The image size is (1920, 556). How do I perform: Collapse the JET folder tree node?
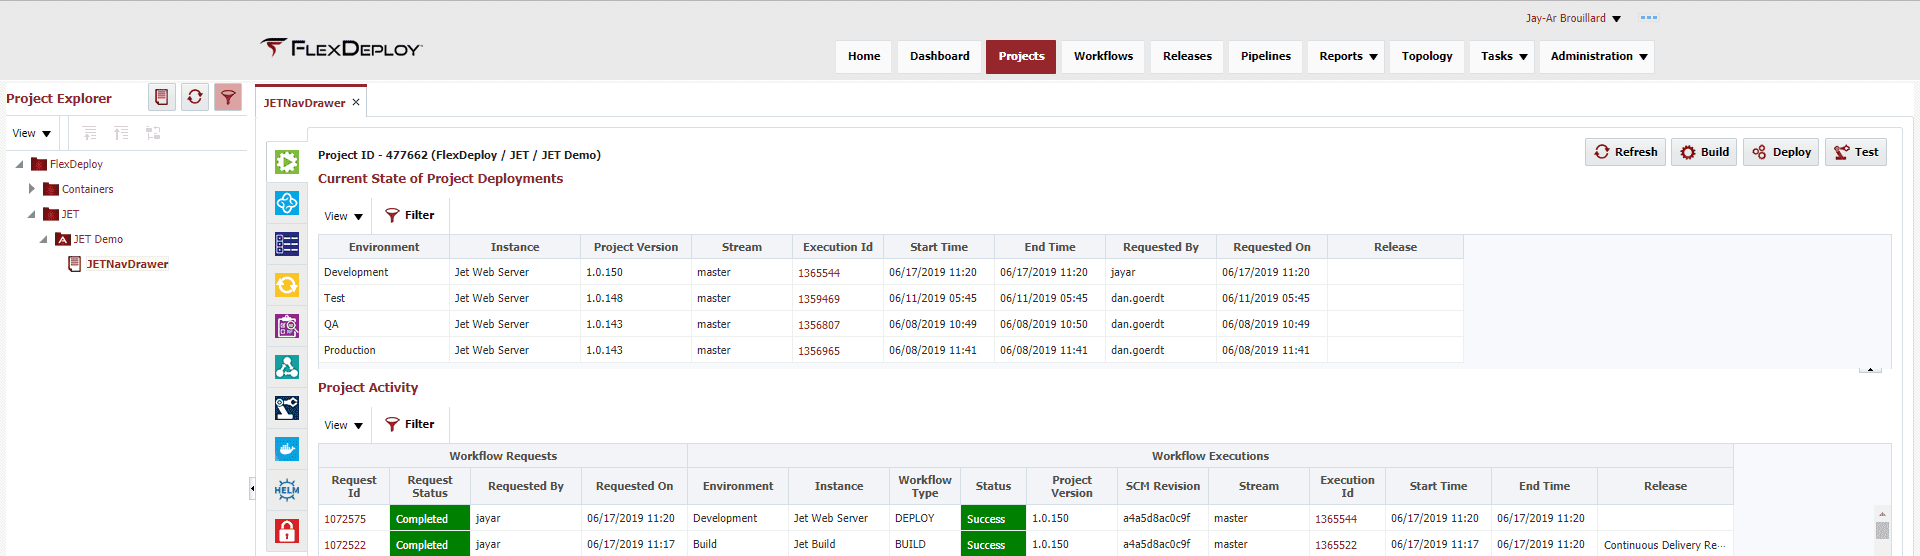[31, 214]
